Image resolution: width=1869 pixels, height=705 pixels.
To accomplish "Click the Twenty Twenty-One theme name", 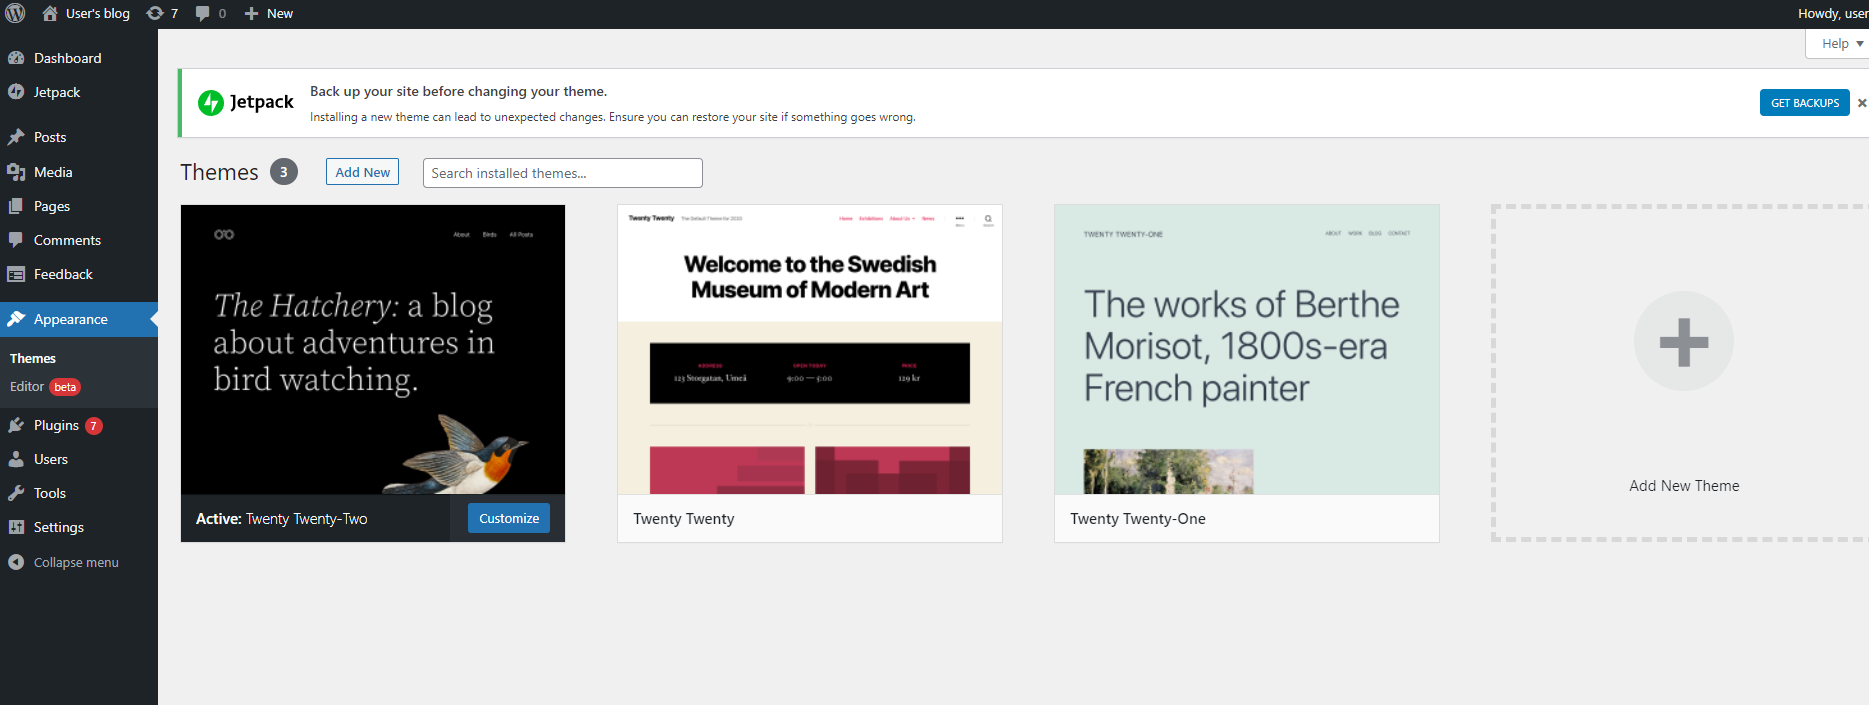I will click(1138, 519).
